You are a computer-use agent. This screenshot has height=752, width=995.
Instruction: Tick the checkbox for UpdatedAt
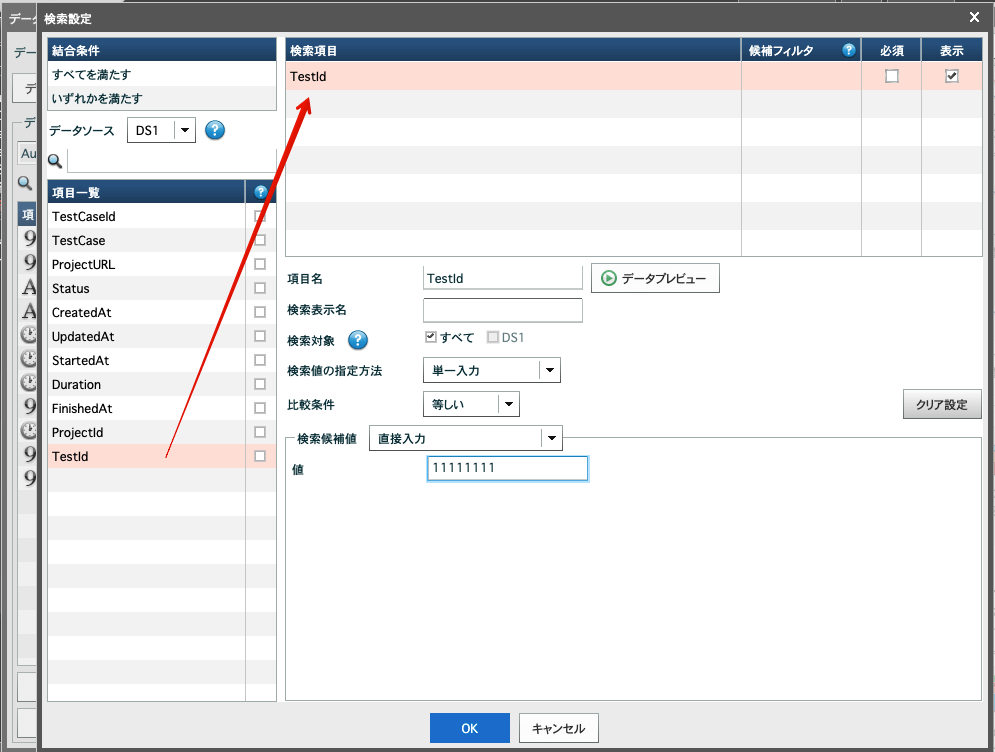260,336
